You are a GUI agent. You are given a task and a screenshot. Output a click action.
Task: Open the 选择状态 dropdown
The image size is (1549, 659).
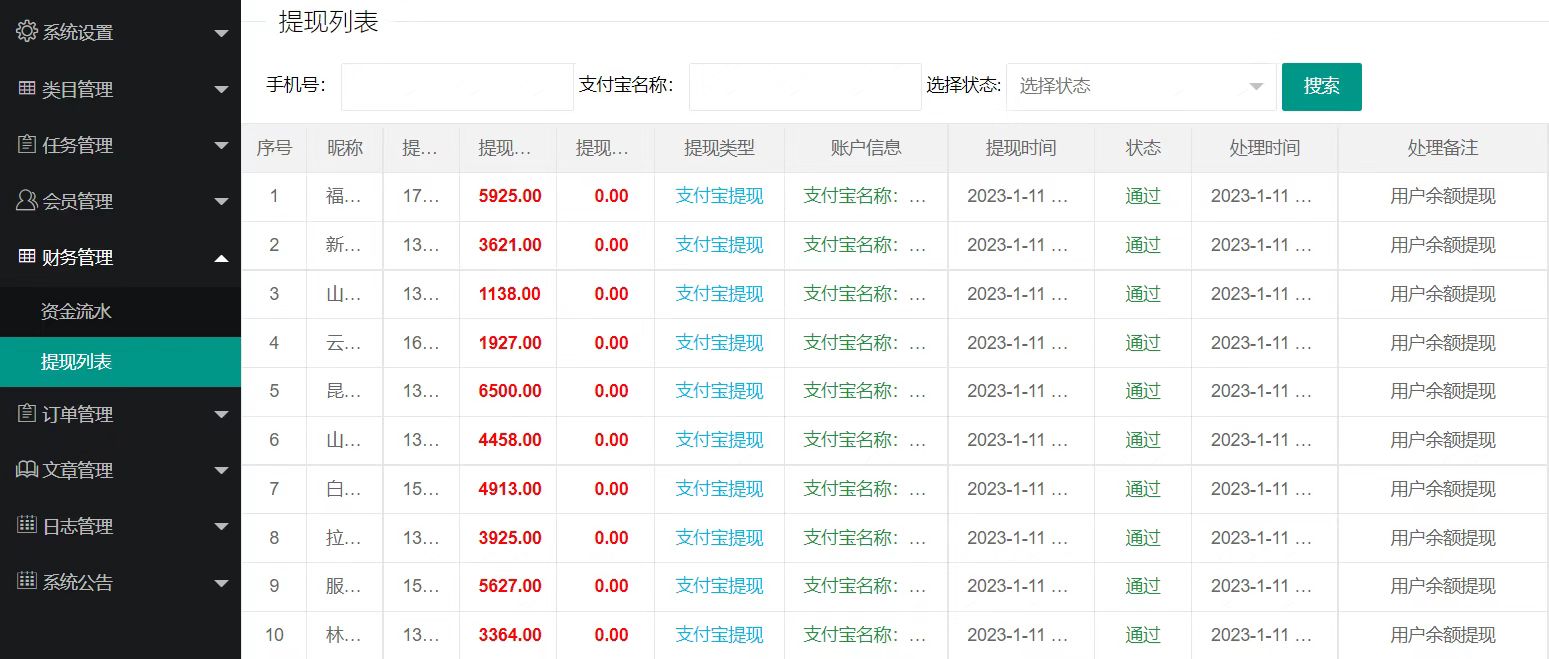tap(1140, 86)
